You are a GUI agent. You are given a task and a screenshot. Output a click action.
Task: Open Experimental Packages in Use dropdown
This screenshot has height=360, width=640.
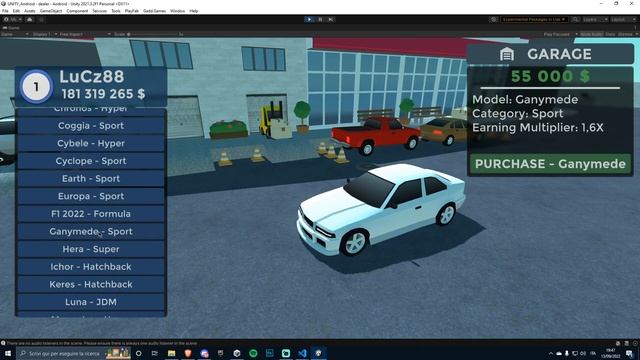click(x=534, y=19)
